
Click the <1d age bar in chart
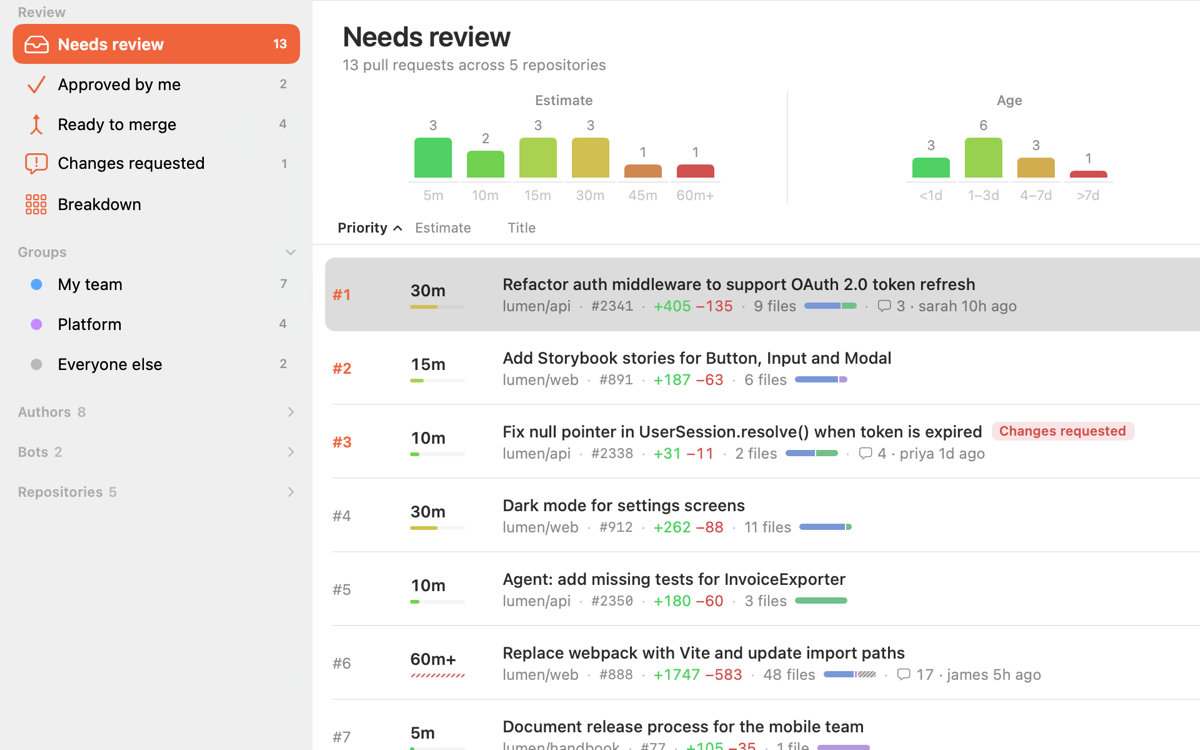pyautogui.click(x=931, y=168)
